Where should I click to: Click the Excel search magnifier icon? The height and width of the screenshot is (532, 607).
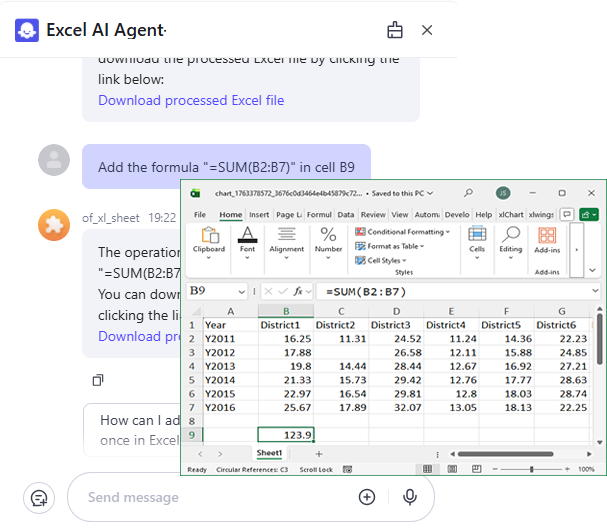(468, 193)
